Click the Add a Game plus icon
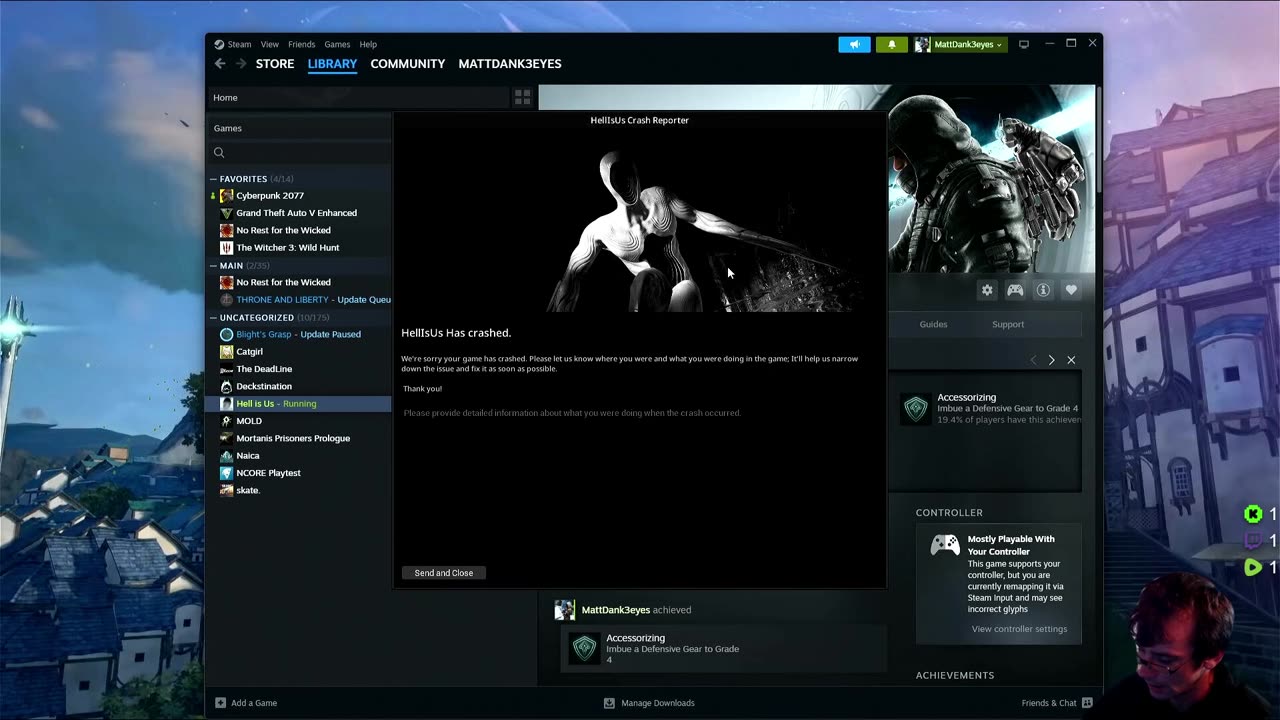Viewport: 1280px width, 720px height. point(220,703)
